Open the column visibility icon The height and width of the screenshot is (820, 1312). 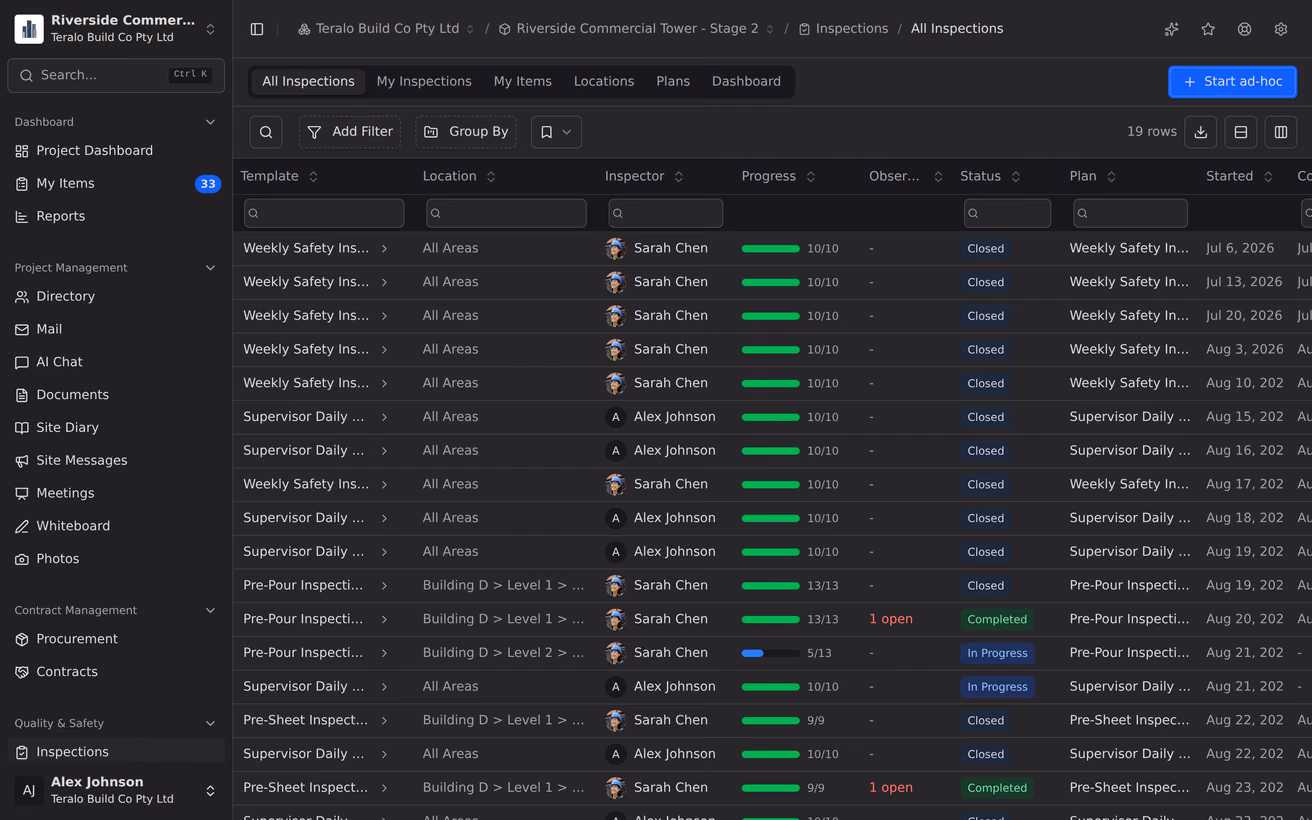click(1281, 132)
